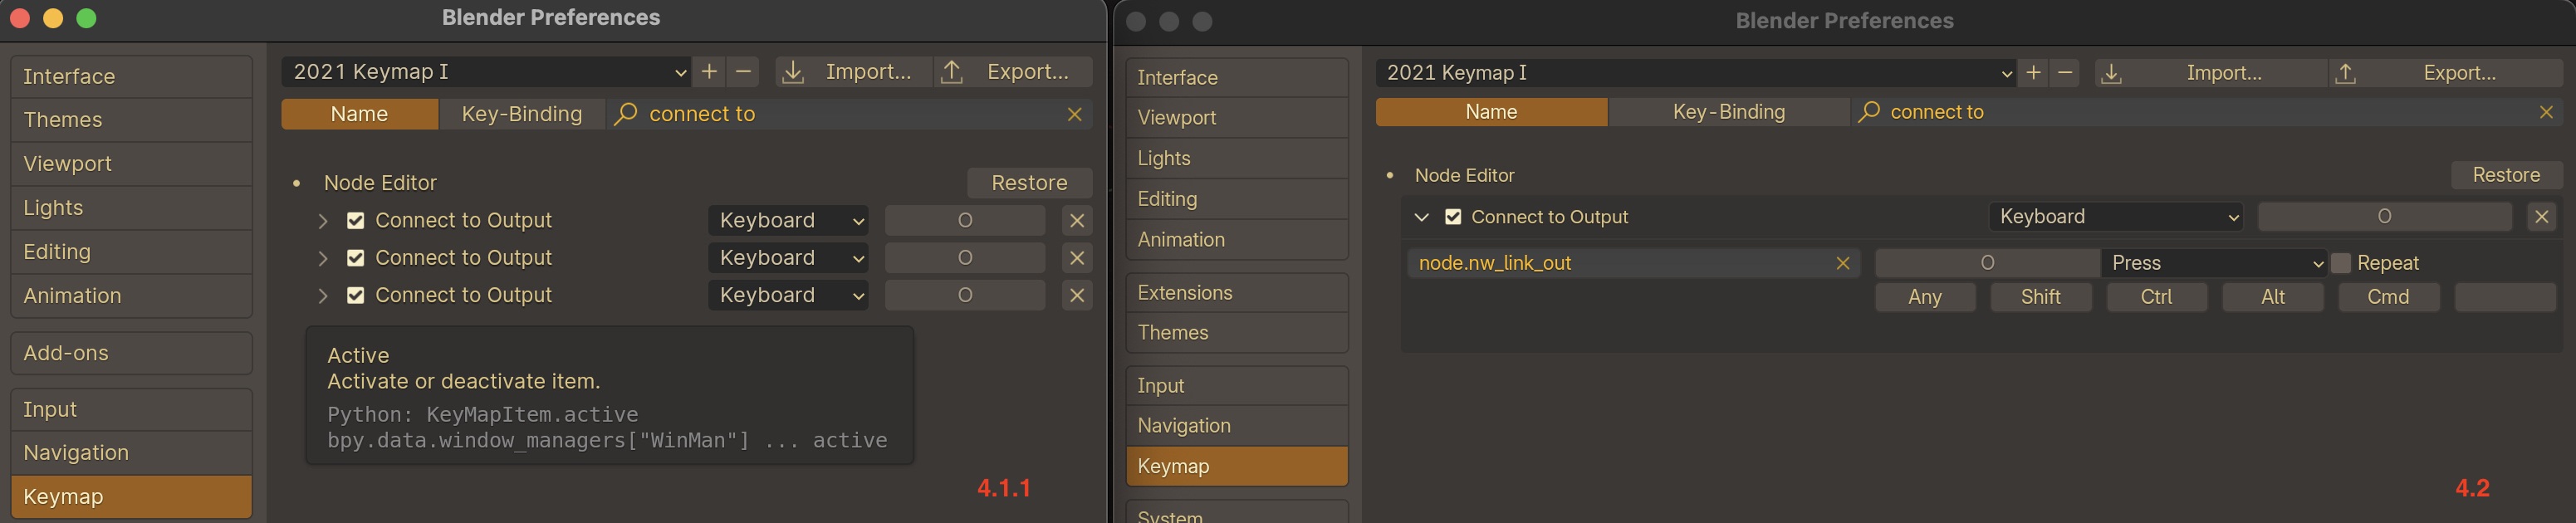Select Name search mode in left window
The image size is (2576, 523).
point(360,115)
